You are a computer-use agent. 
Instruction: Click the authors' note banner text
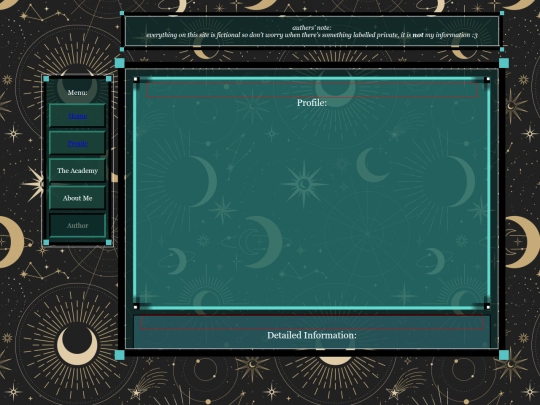pyautogui.click(x=312, y=31)
